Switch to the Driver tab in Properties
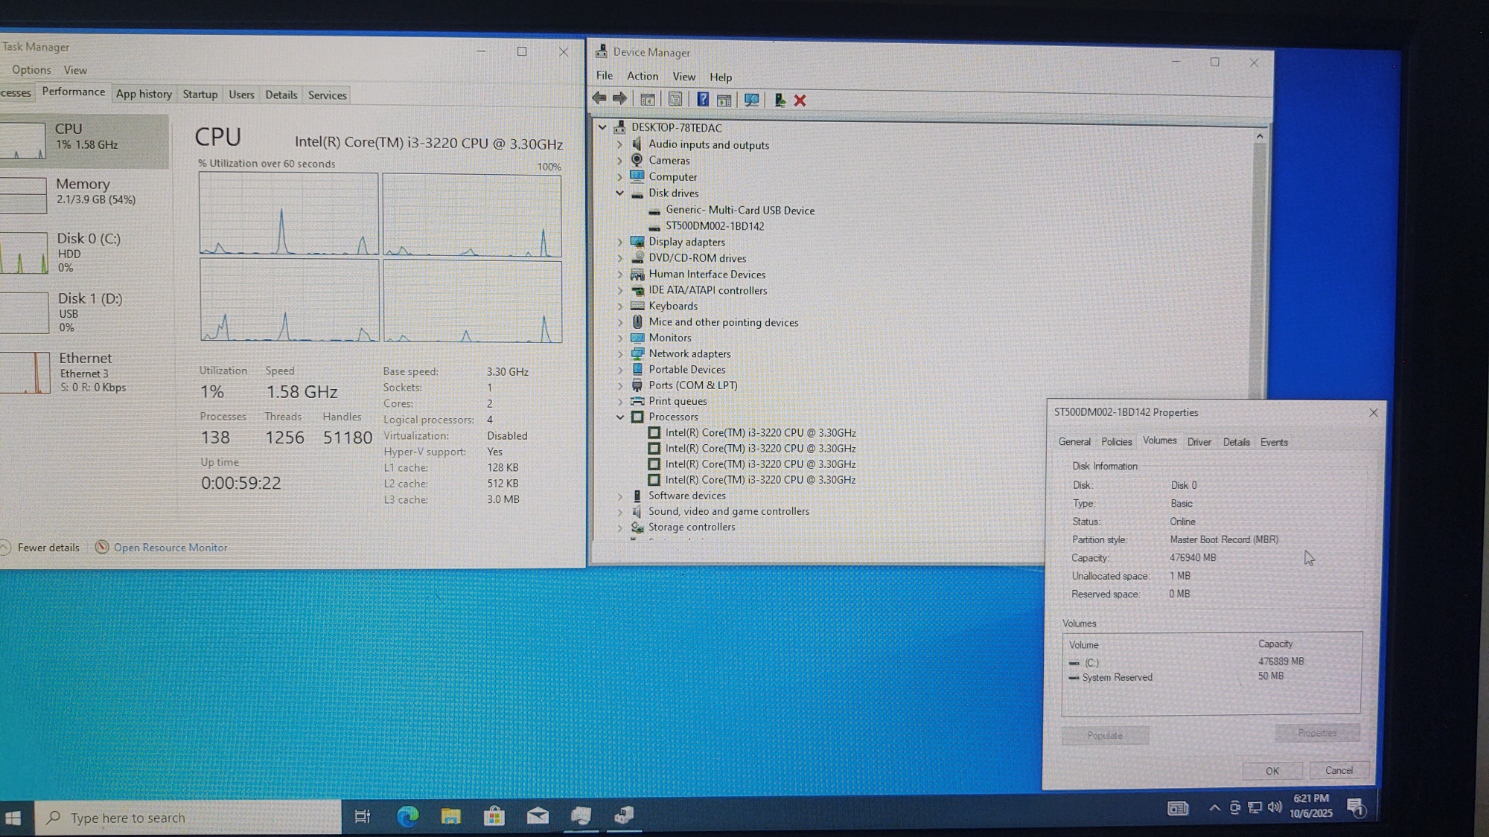The width and height of the screenshot is (1489, 837). click(x=1198, y=442)
